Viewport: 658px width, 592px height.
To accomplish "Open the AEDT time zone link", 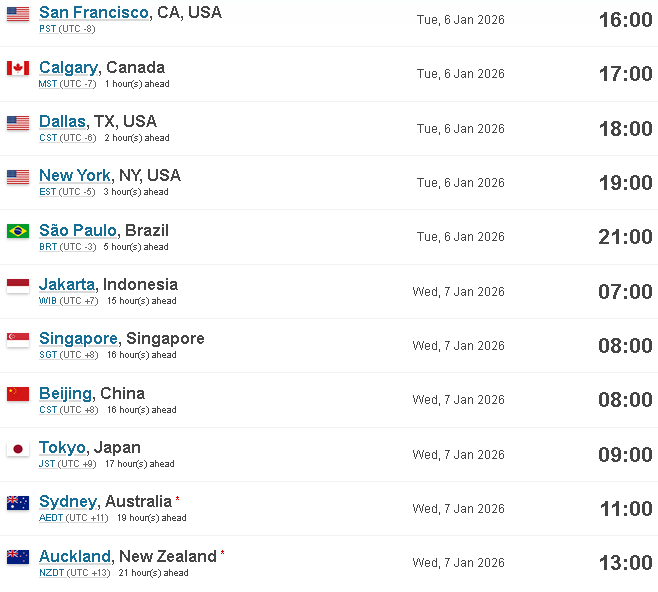I will (x=51, y=518).
